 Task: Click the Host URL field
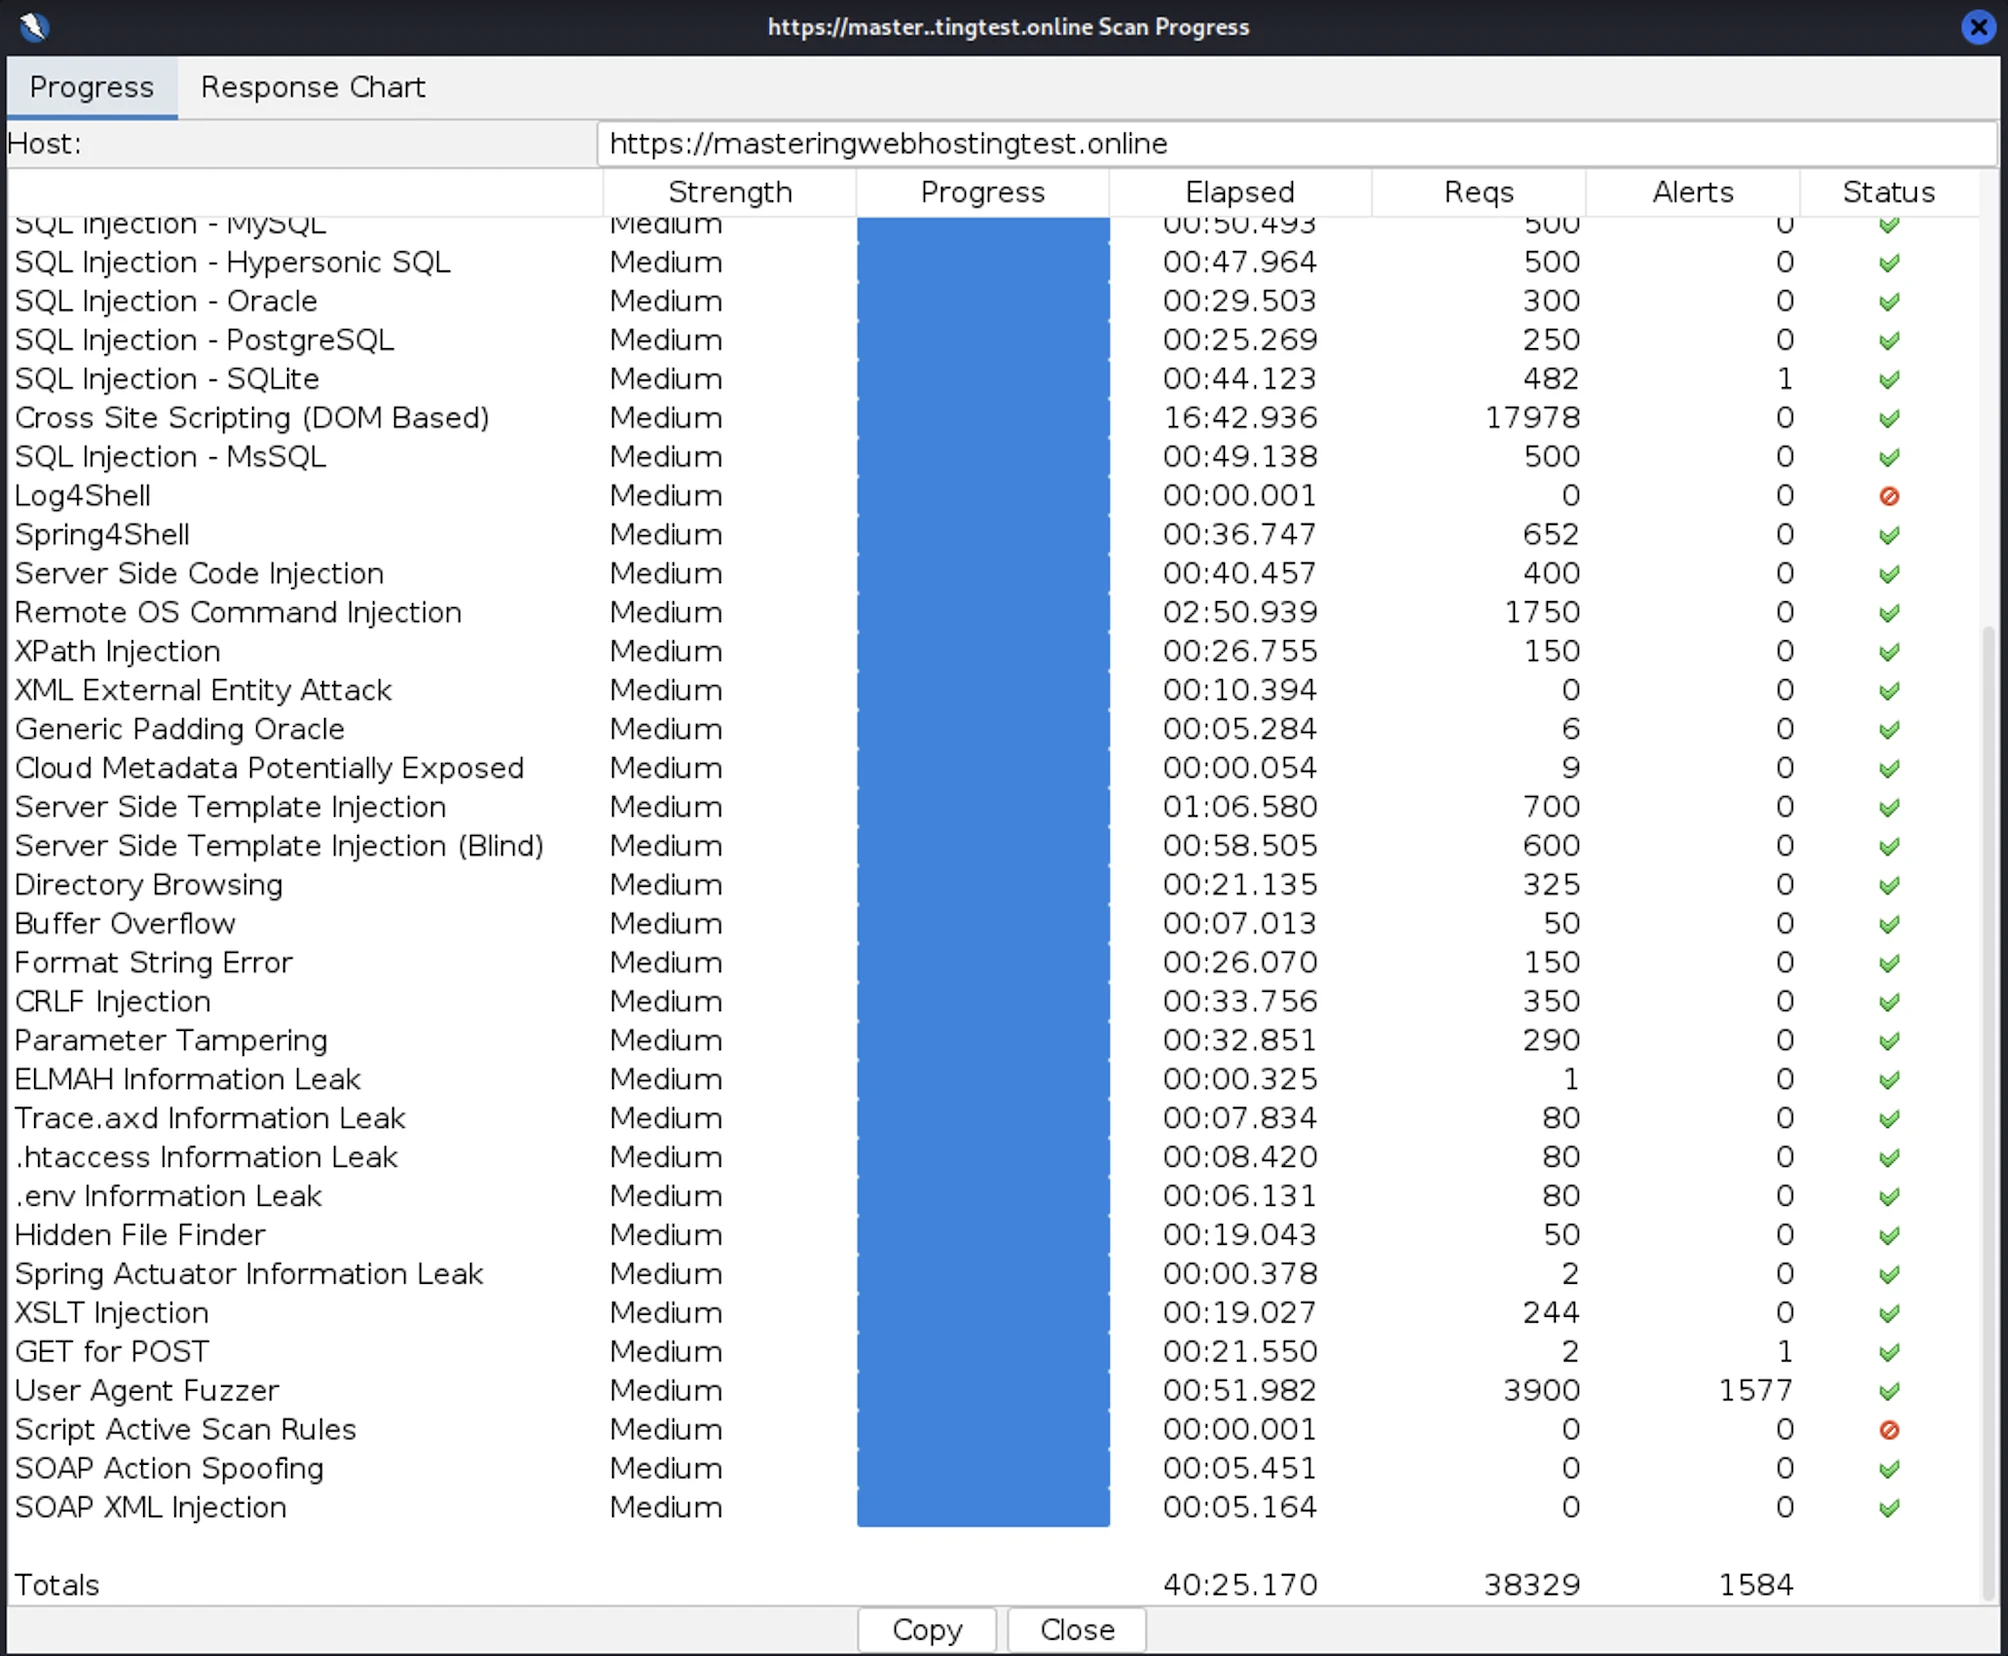tap(1296, 144)
